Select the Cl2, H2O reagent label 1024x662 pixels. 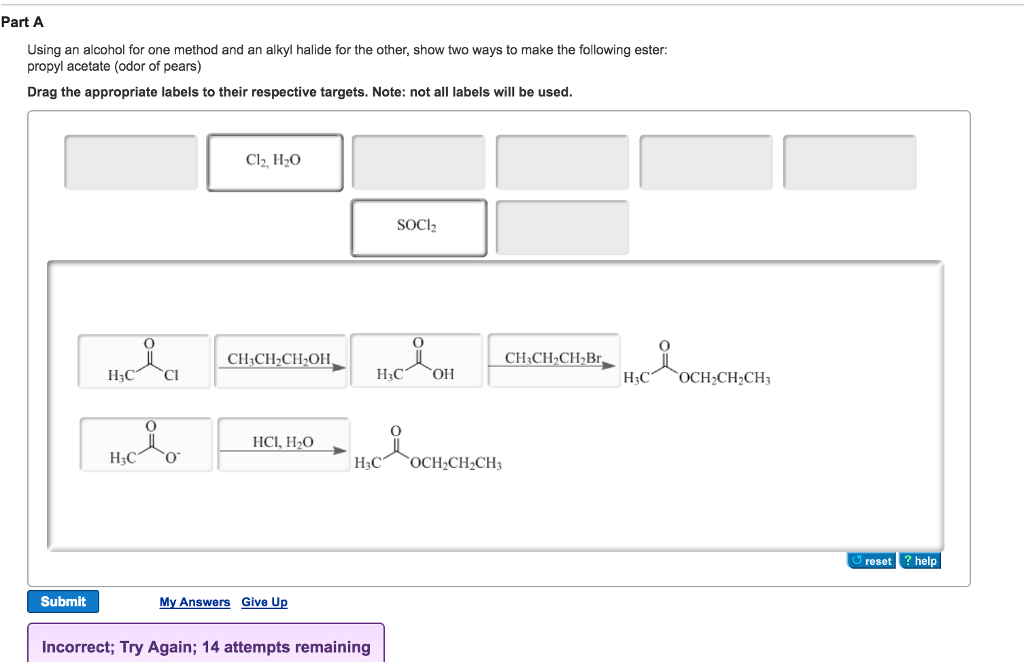click(x=275, y=160)
